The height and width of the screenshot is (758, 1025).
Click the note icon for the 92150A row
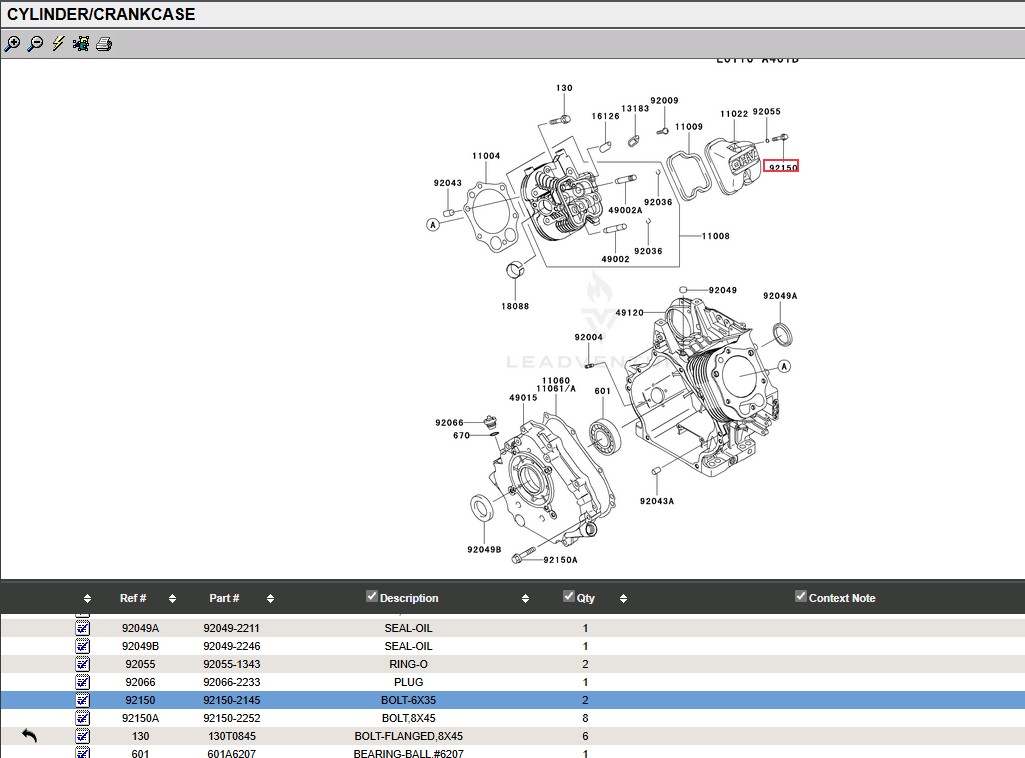click(x=83, y=718)
